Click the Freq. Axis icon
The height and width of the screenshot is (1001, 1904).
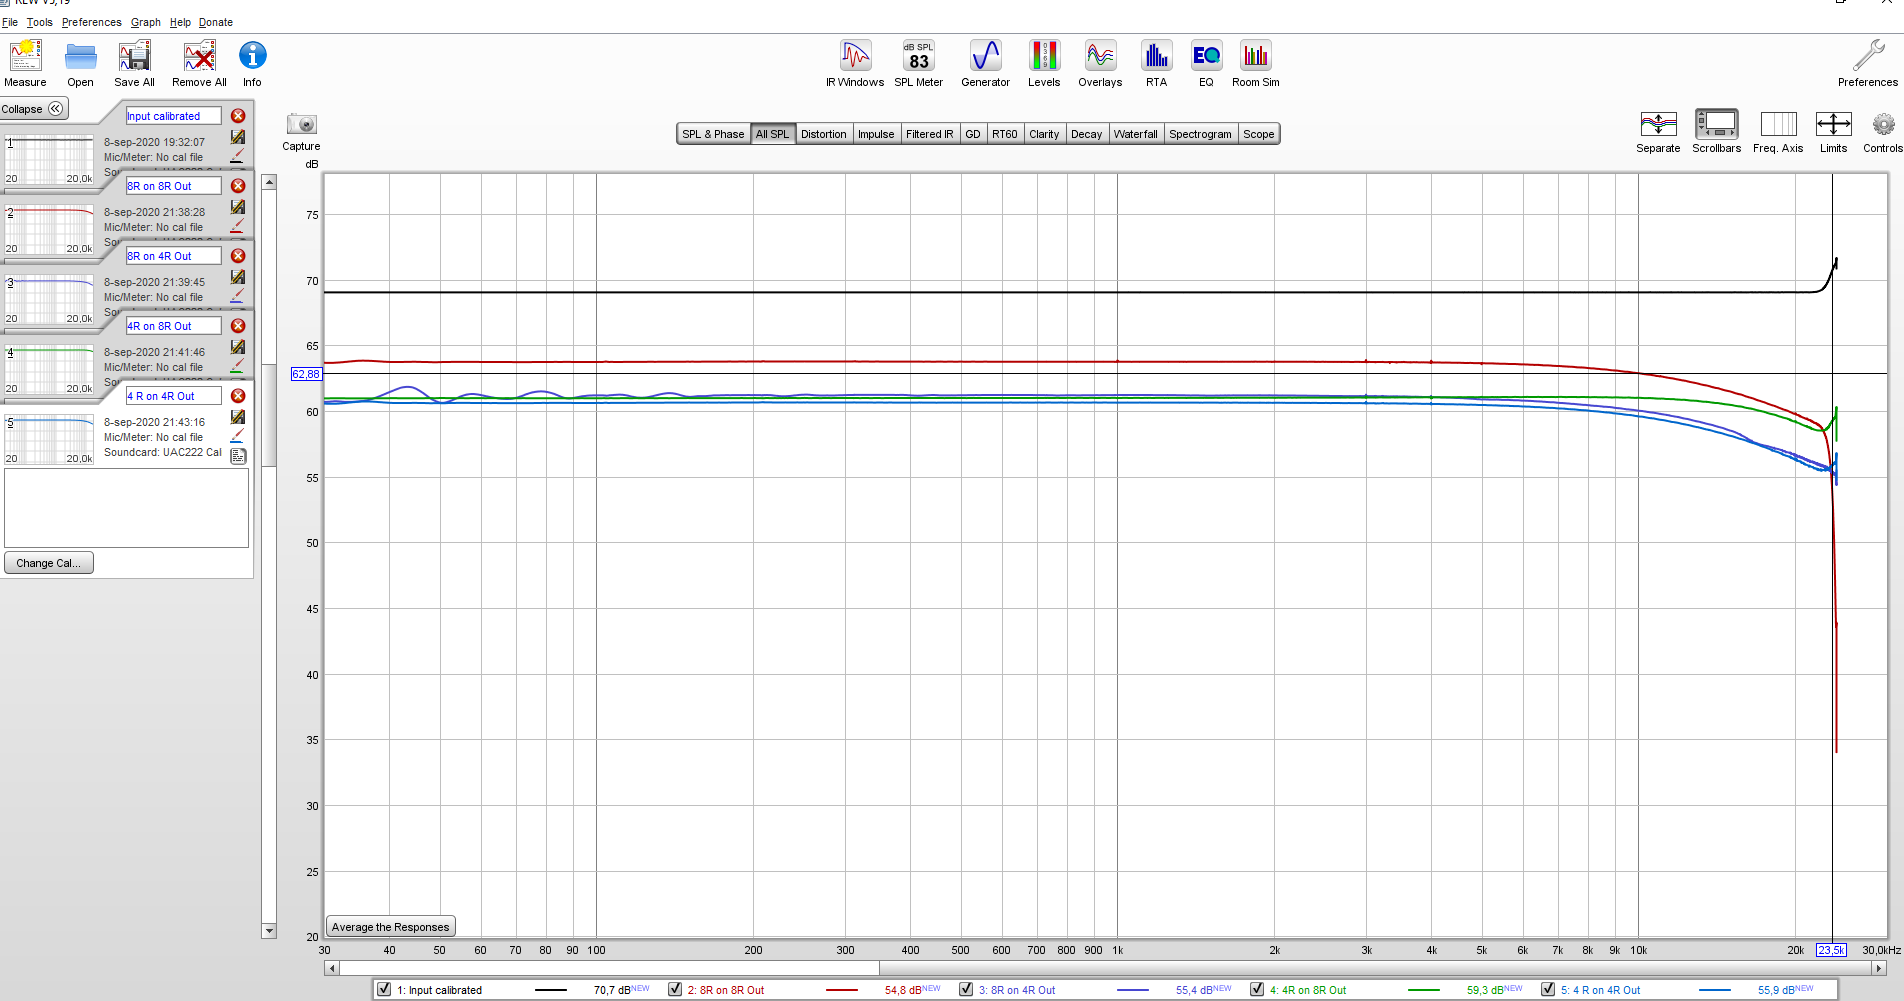1778,124
